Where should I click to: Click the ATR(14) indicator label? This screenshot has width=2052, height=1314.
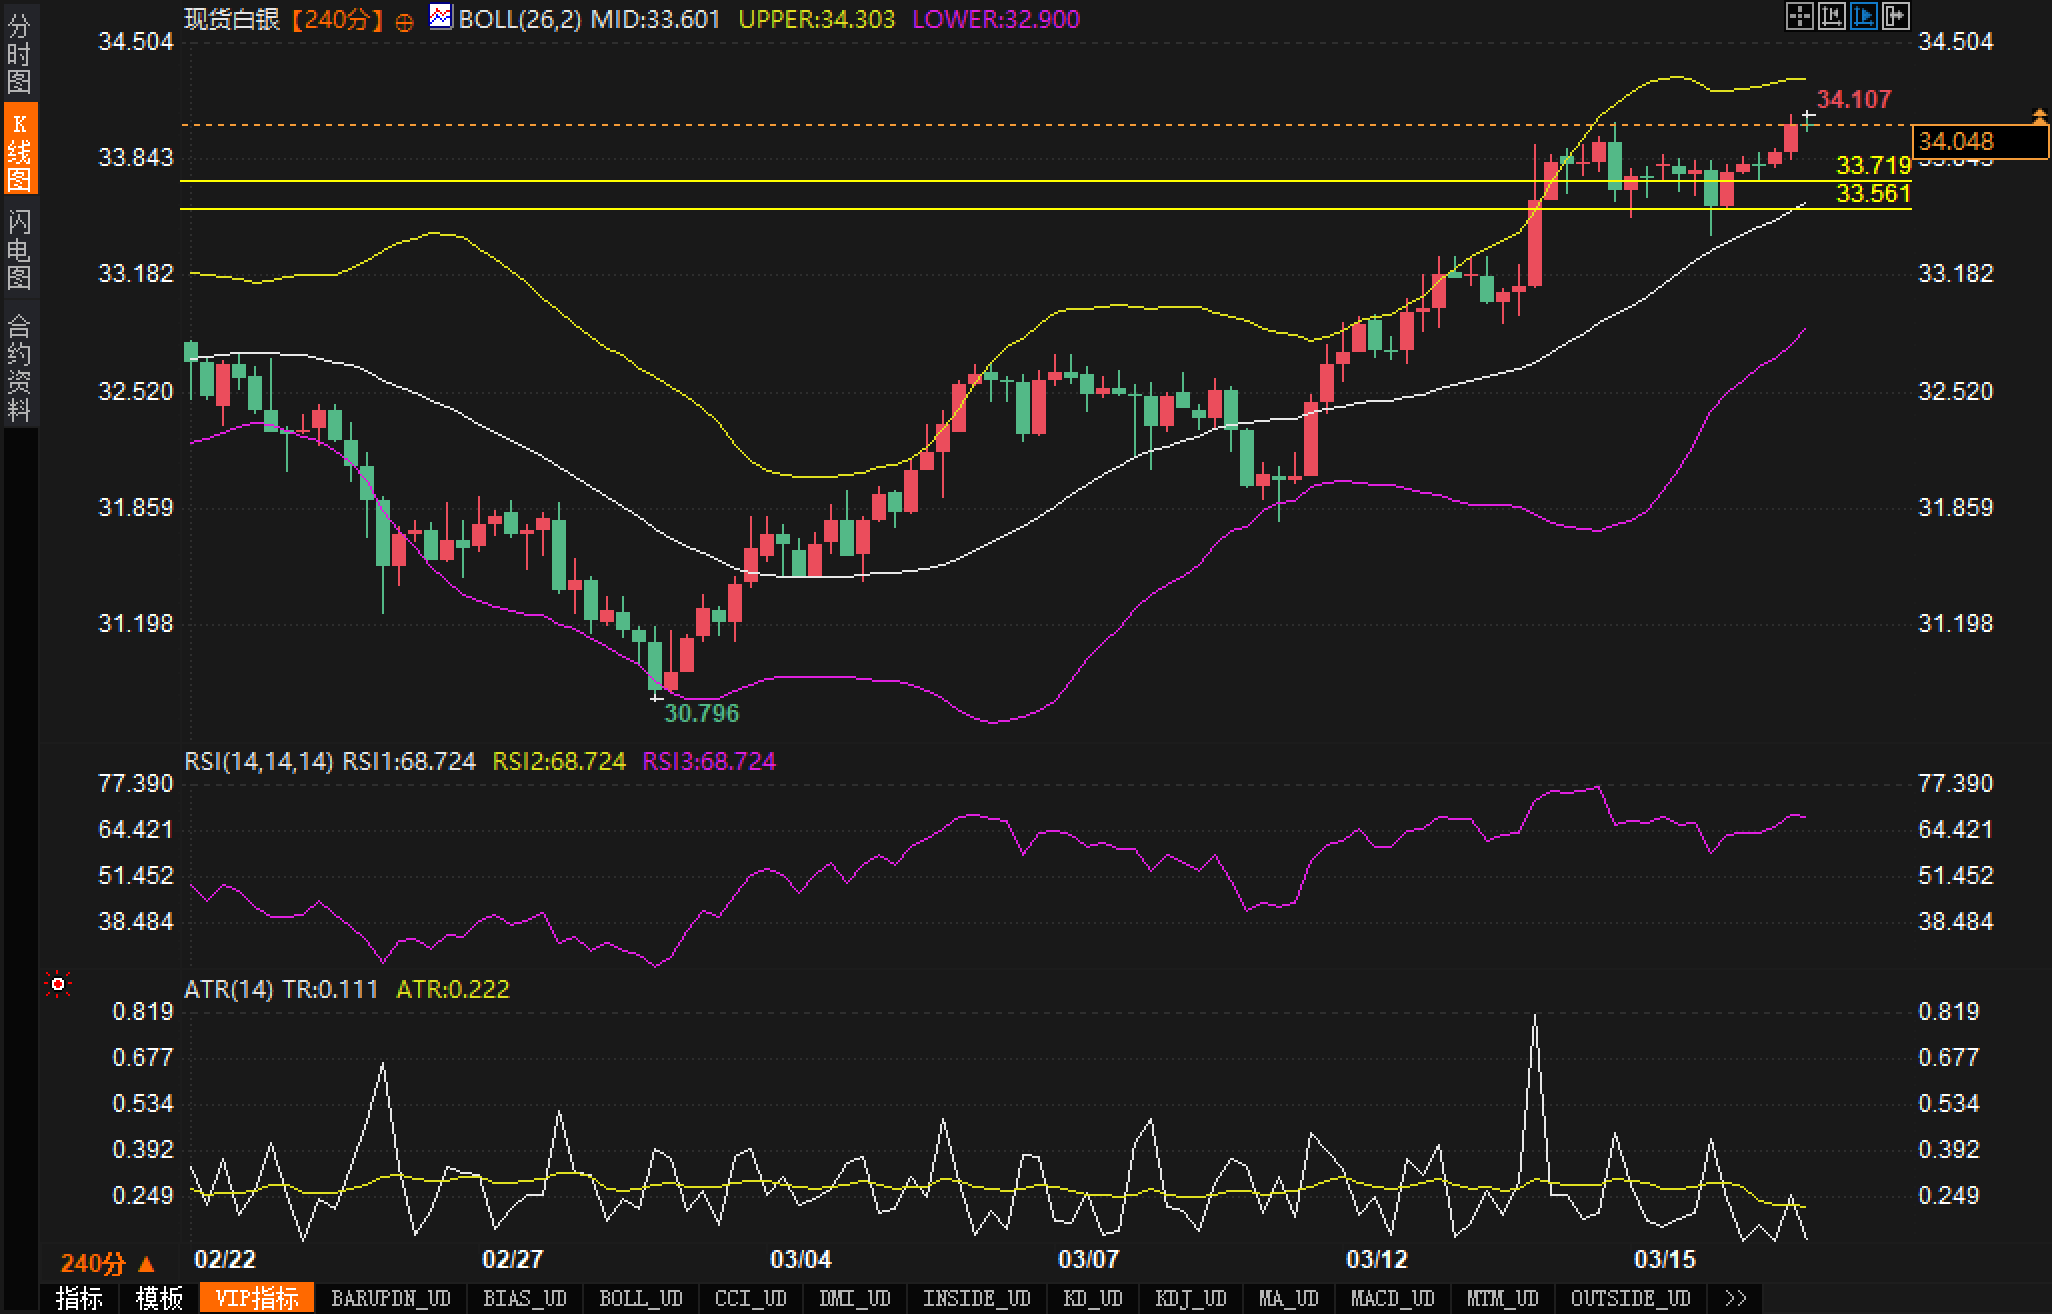[x=228, y=989]
